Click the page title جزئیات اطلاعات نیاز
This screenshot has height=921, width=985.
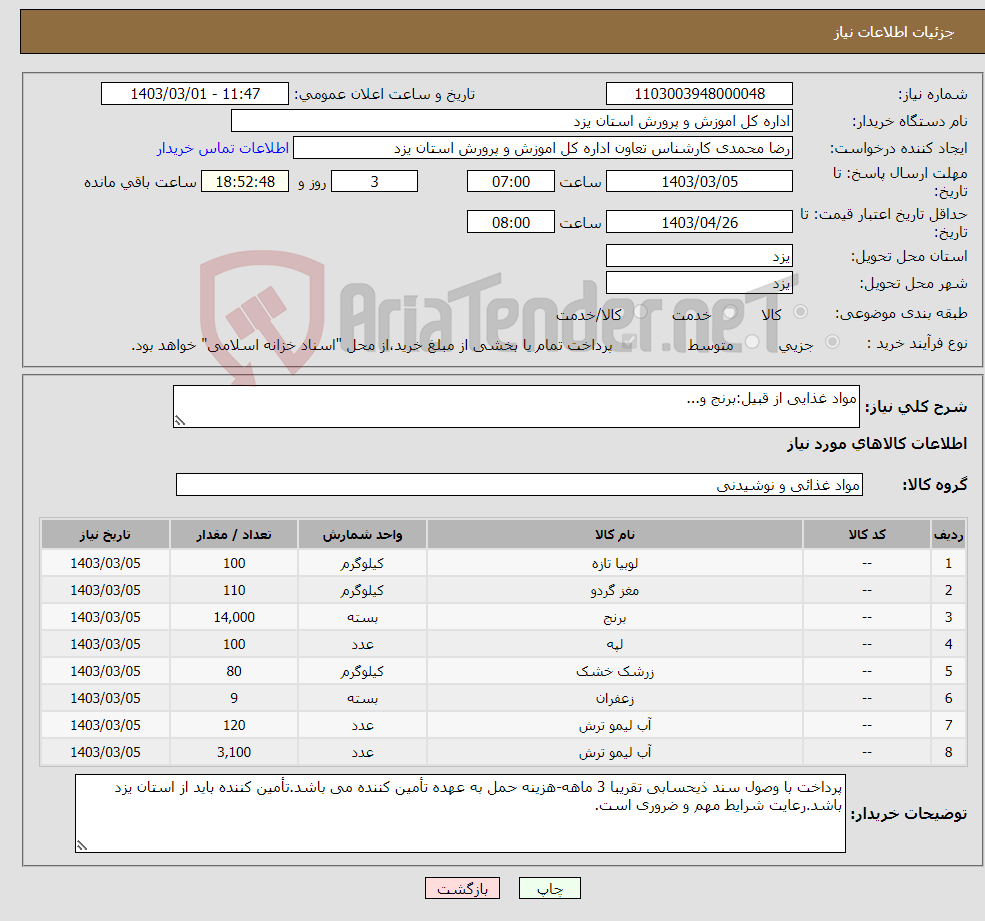[x=894, y=32]
